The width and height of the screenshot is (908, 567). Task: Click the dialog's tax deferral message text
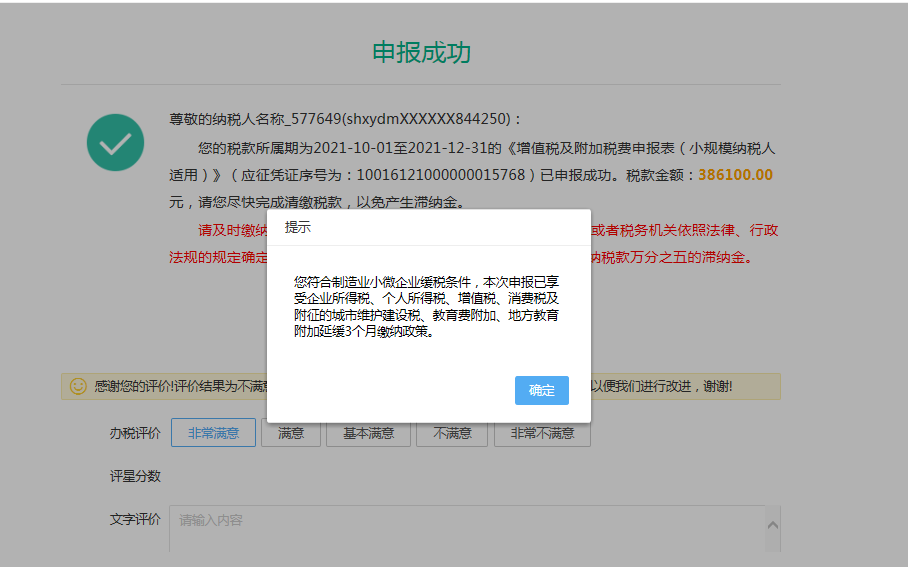click(427, 307)
